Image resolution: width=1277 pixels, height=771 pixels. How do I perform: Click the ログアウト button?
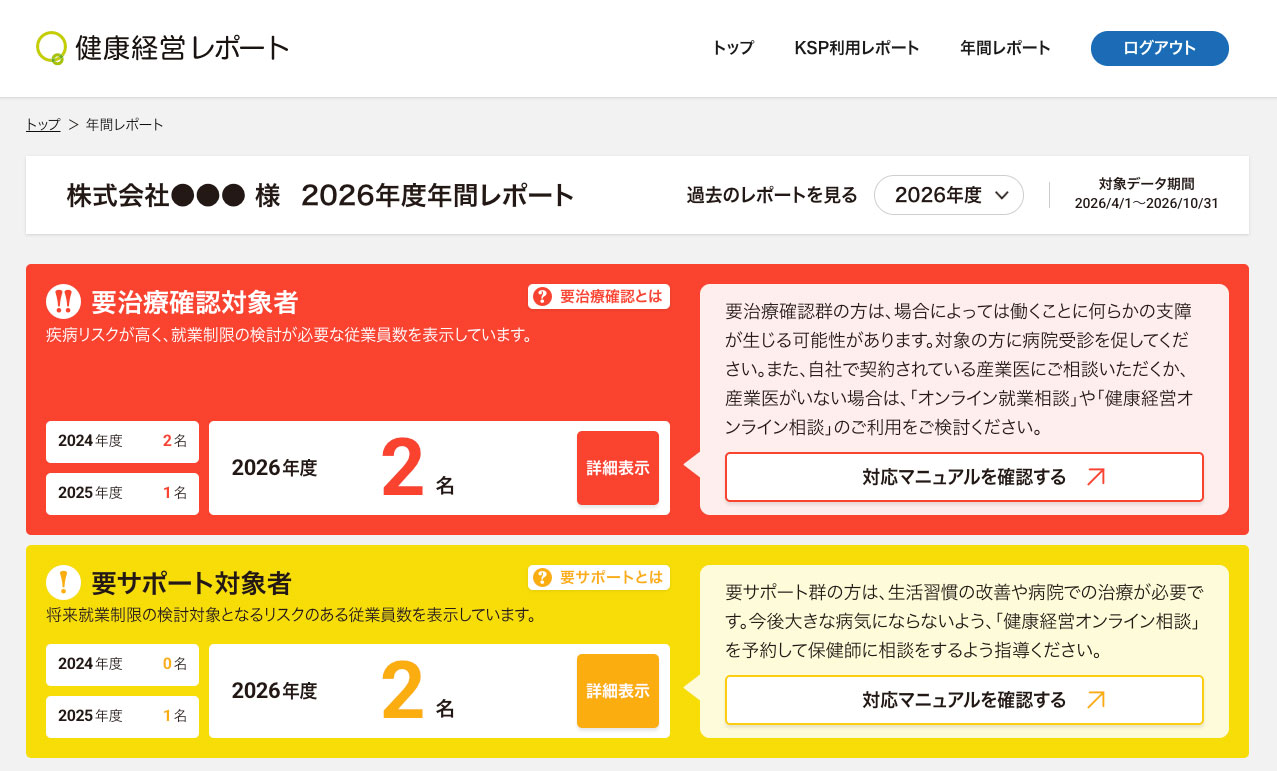coord(1159,48)
